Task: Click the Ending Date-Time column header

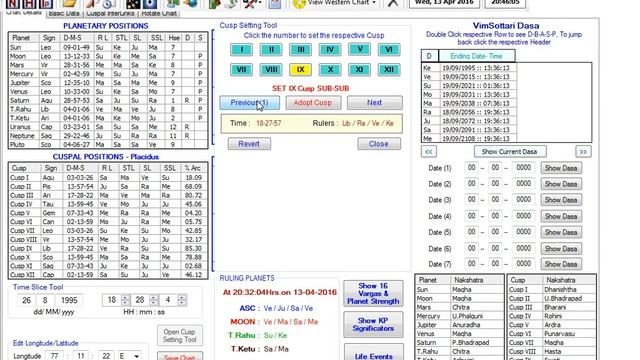Action: click(x=476, y=56)
